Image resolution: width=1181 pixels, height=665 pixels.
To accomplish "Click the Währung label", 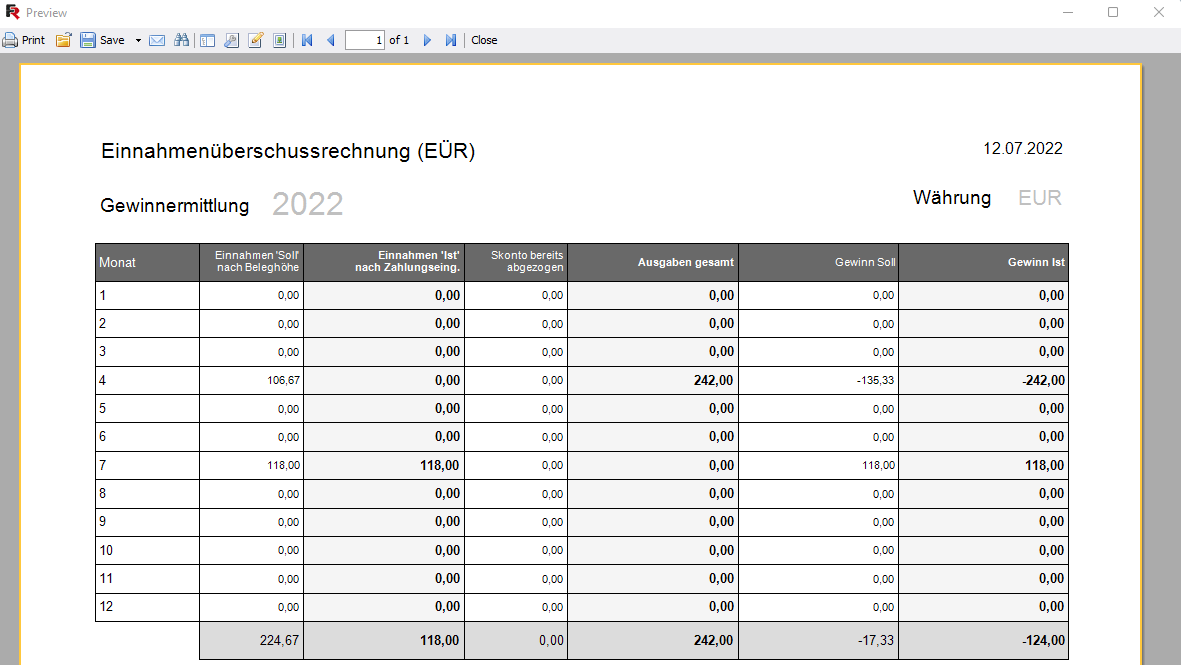I will coord(952,197).
